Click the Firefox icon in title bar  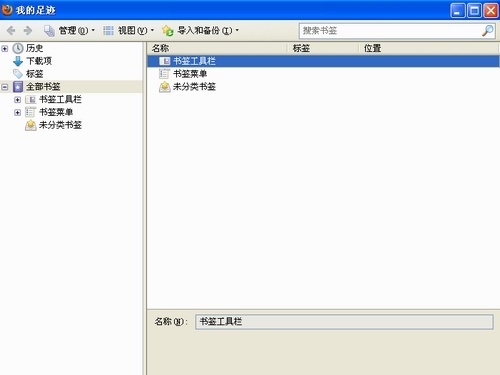[x=7, y=10]
